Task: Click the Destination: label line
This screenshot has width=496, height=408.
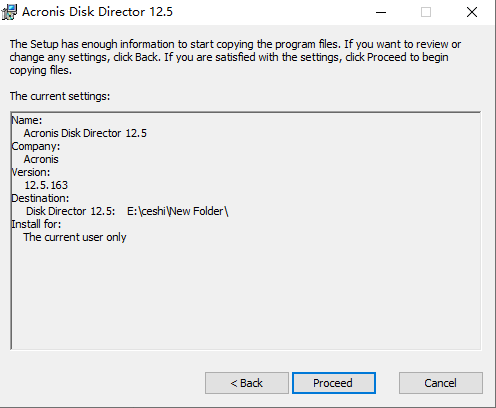Action: (40, 198)
